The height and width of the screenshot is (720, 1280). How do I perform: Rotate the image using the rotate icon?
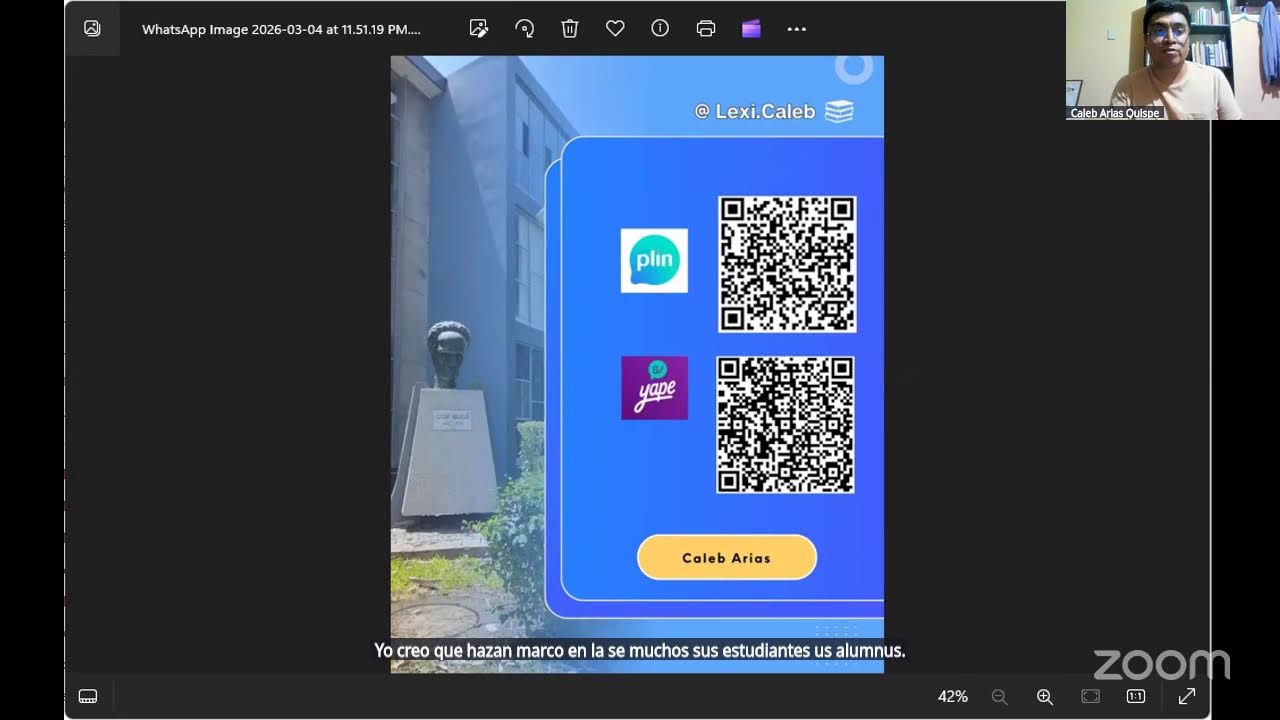tap(524, 29)
